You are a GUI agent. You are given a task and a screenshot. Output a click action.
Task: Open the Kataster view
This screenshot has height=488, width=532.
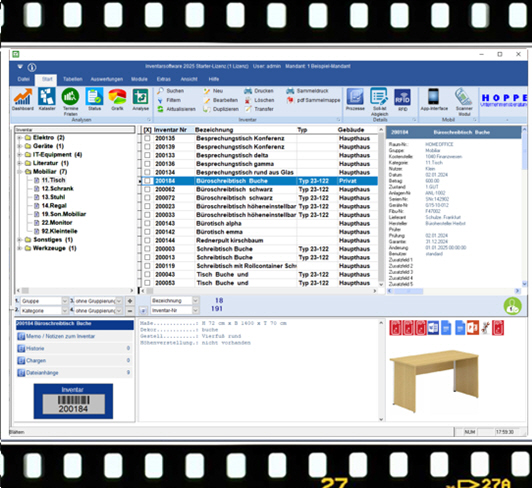point(47,99)
